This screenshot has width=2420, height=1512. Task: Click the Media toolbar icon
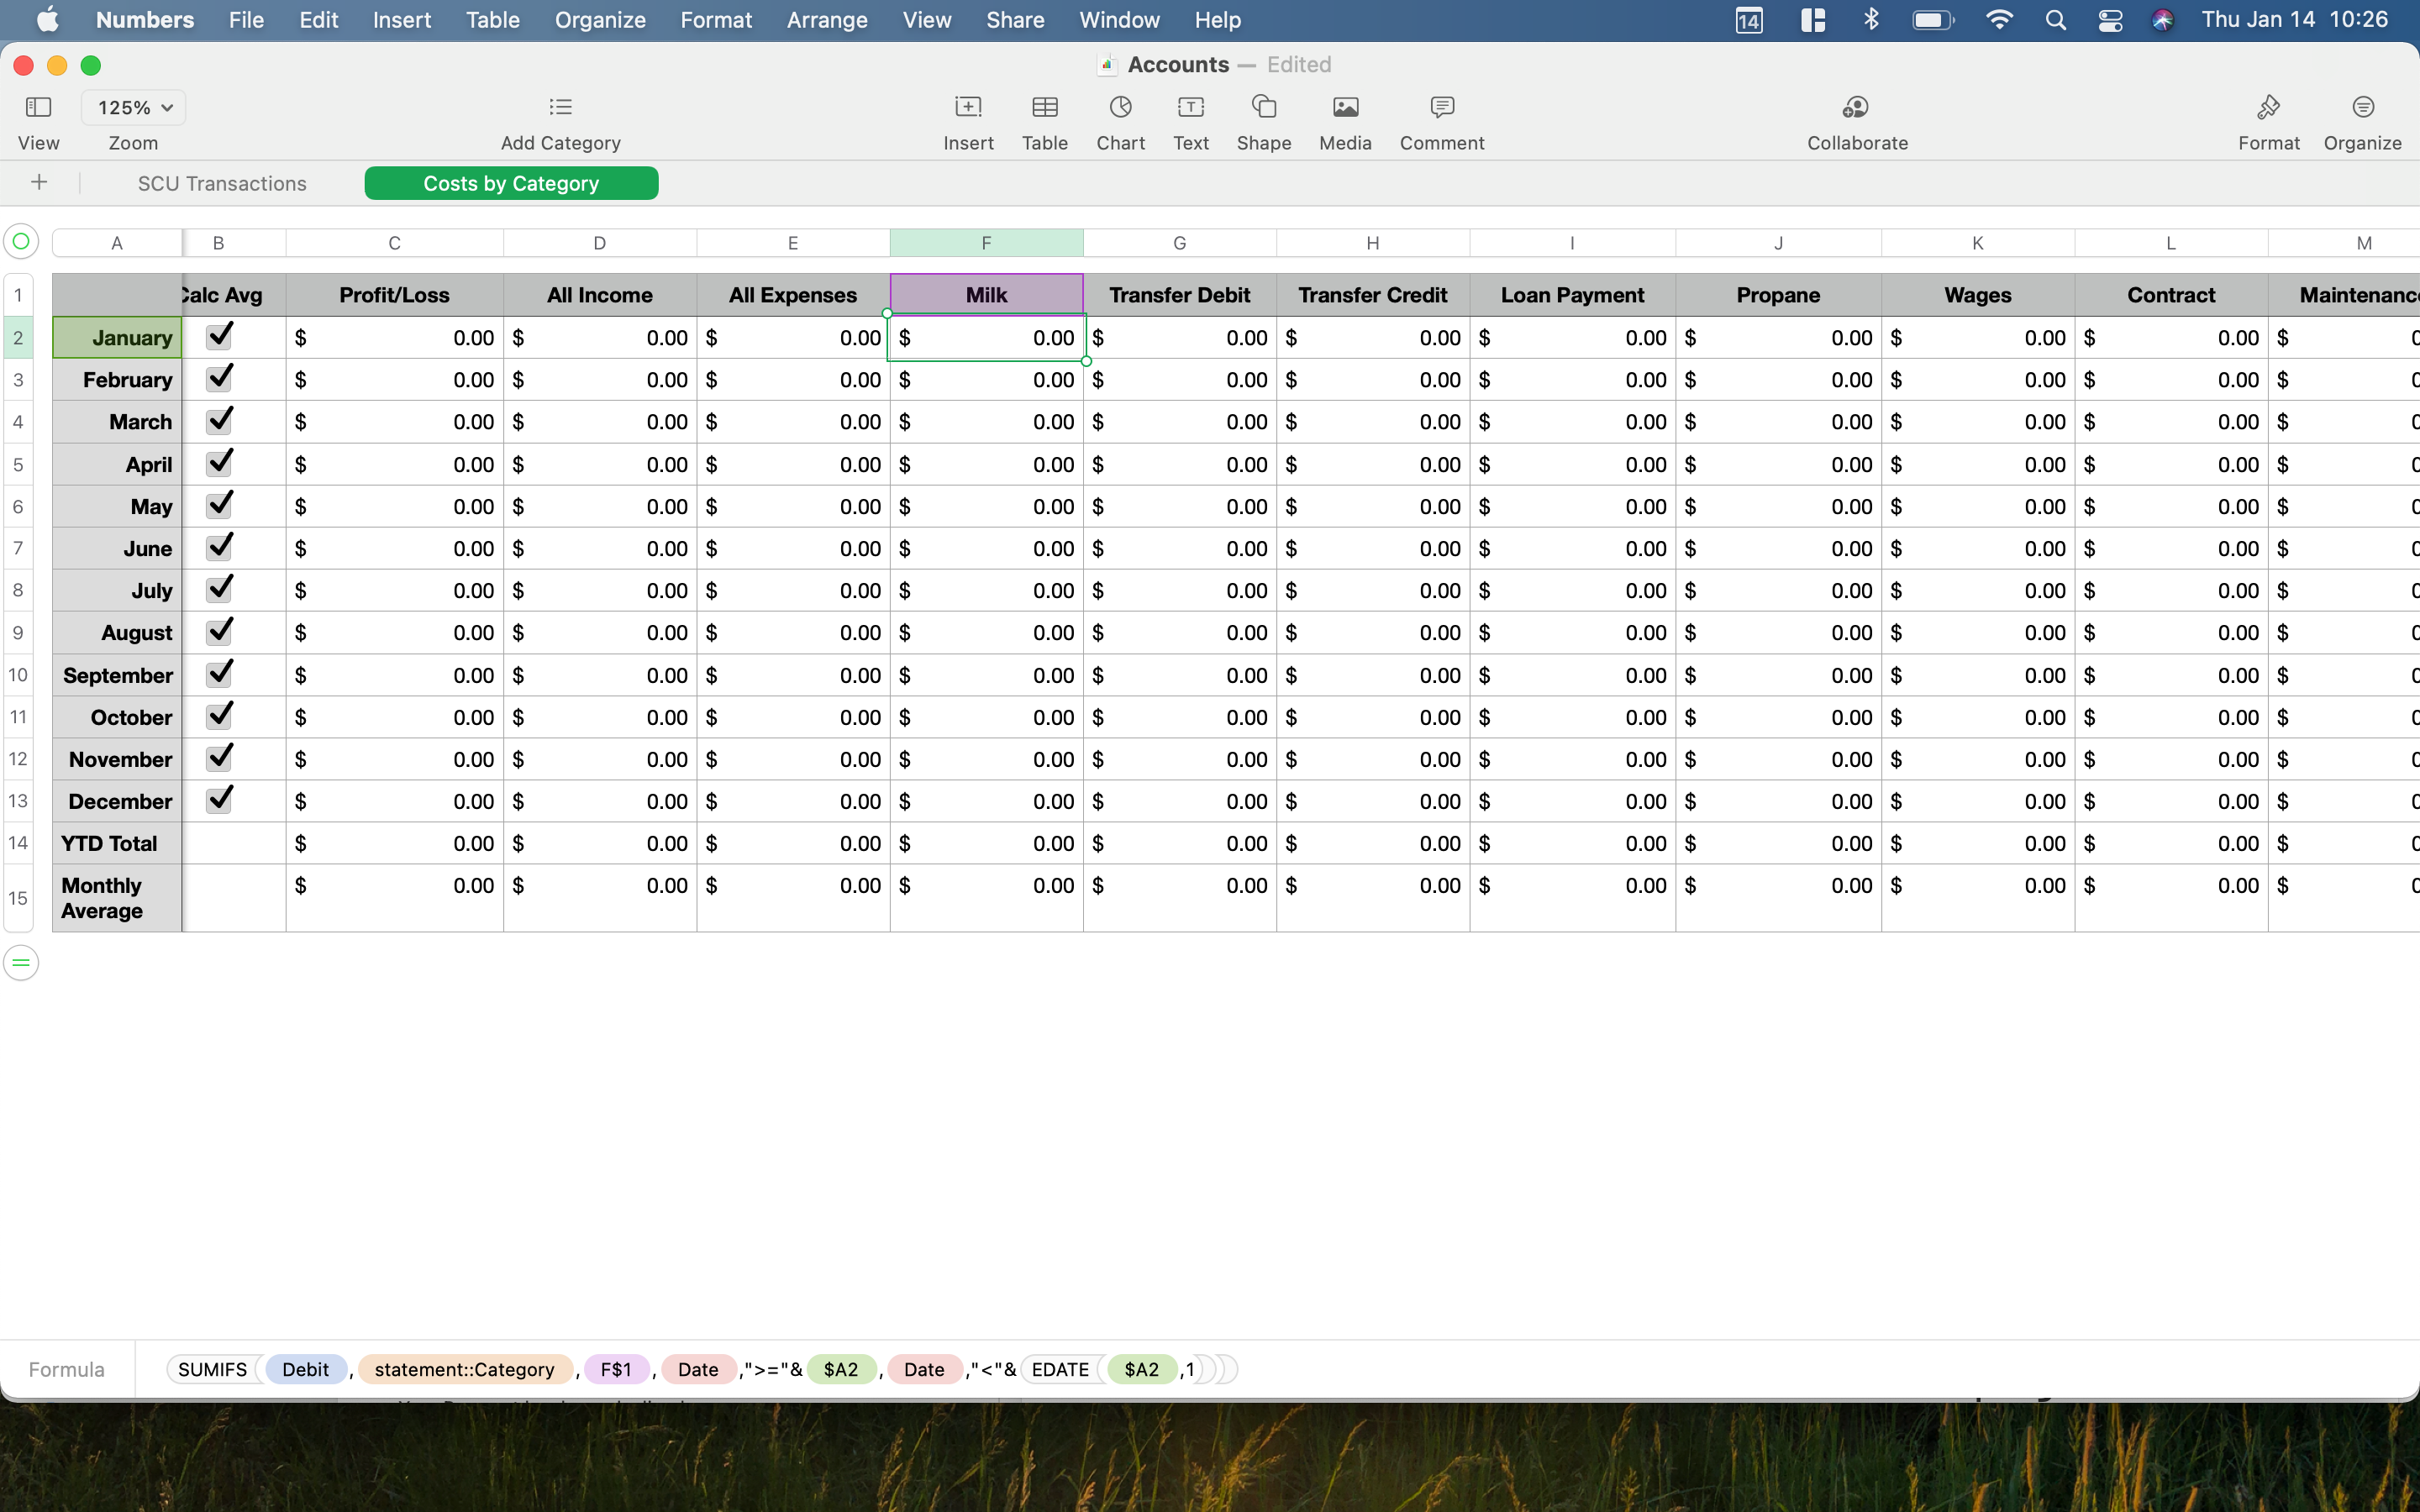[1345, 108]
